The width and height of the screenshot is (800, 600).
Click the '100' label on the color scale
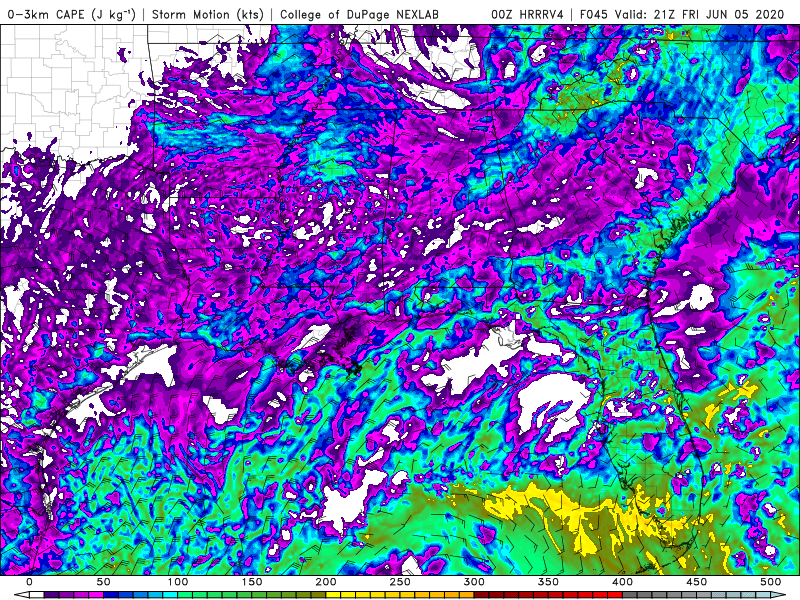pos(178,582)
